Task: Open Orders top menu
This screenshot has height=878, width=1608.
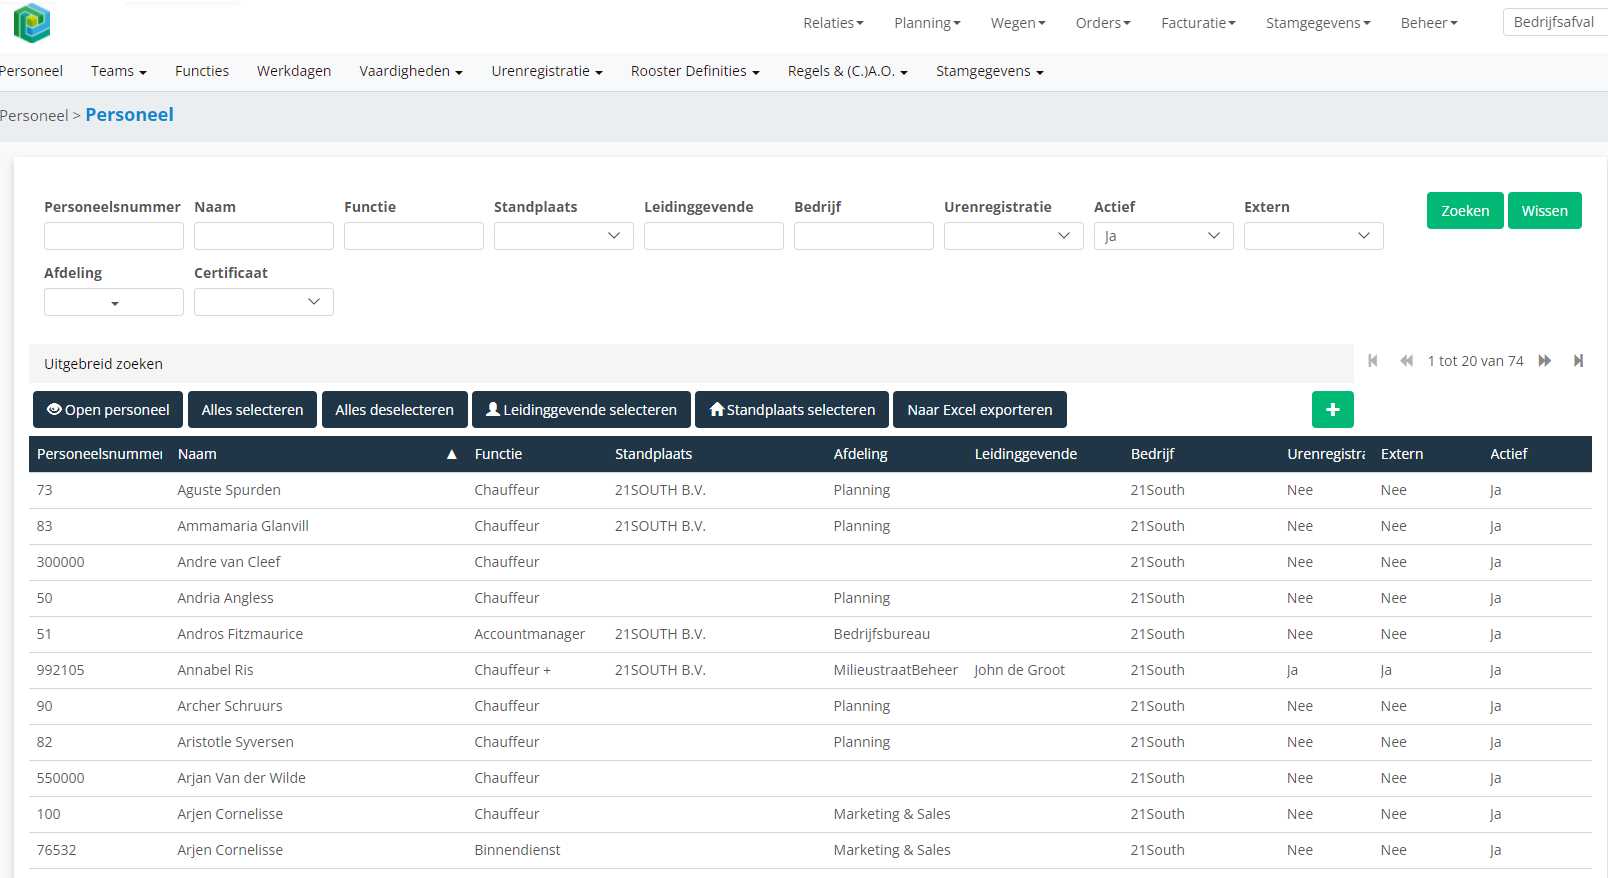Action: (x=1103, y=23)
